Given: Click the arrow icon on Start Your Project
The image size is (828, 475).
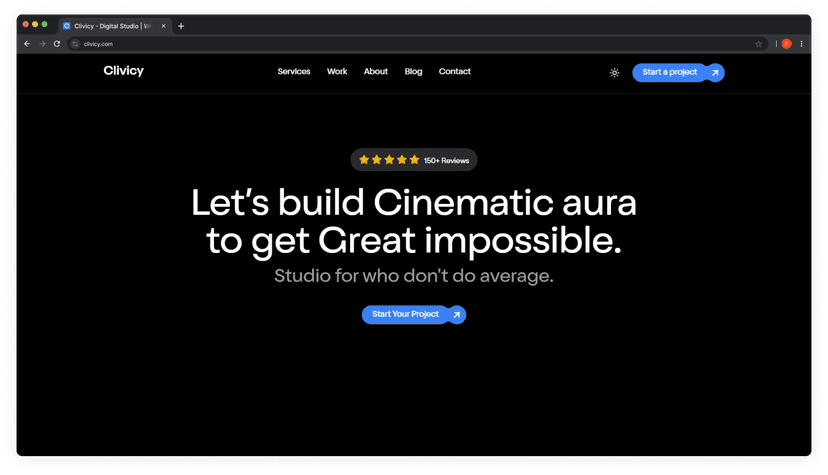Looking at the screenshot, I should click(457, 315).
